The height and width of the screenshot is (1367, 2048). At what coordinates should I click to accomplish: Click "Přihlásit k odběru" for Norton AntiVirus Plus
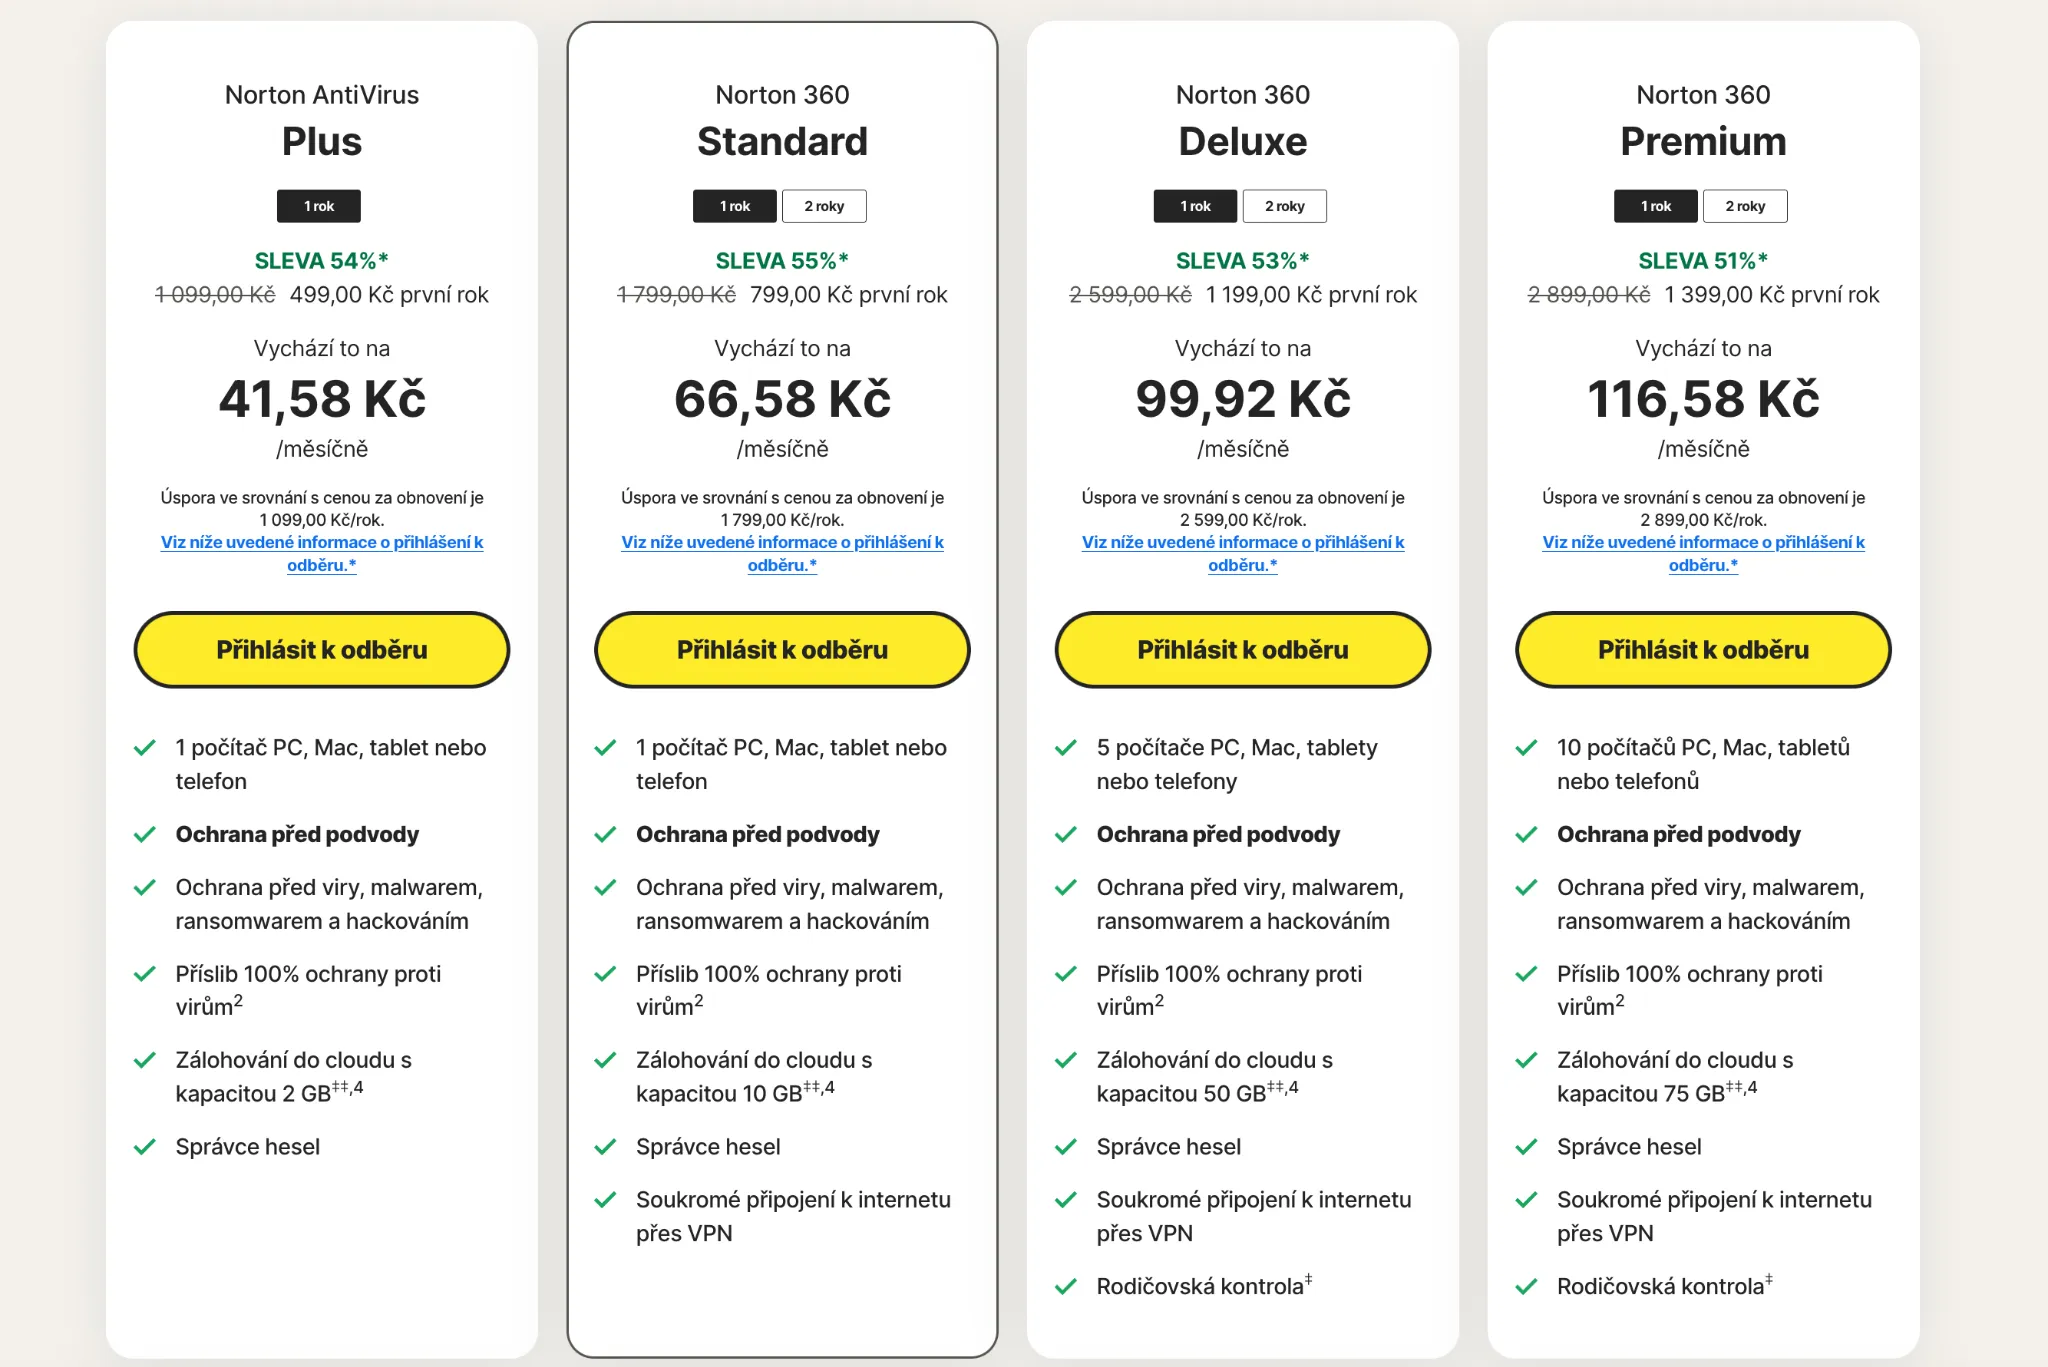click(321, 650)
